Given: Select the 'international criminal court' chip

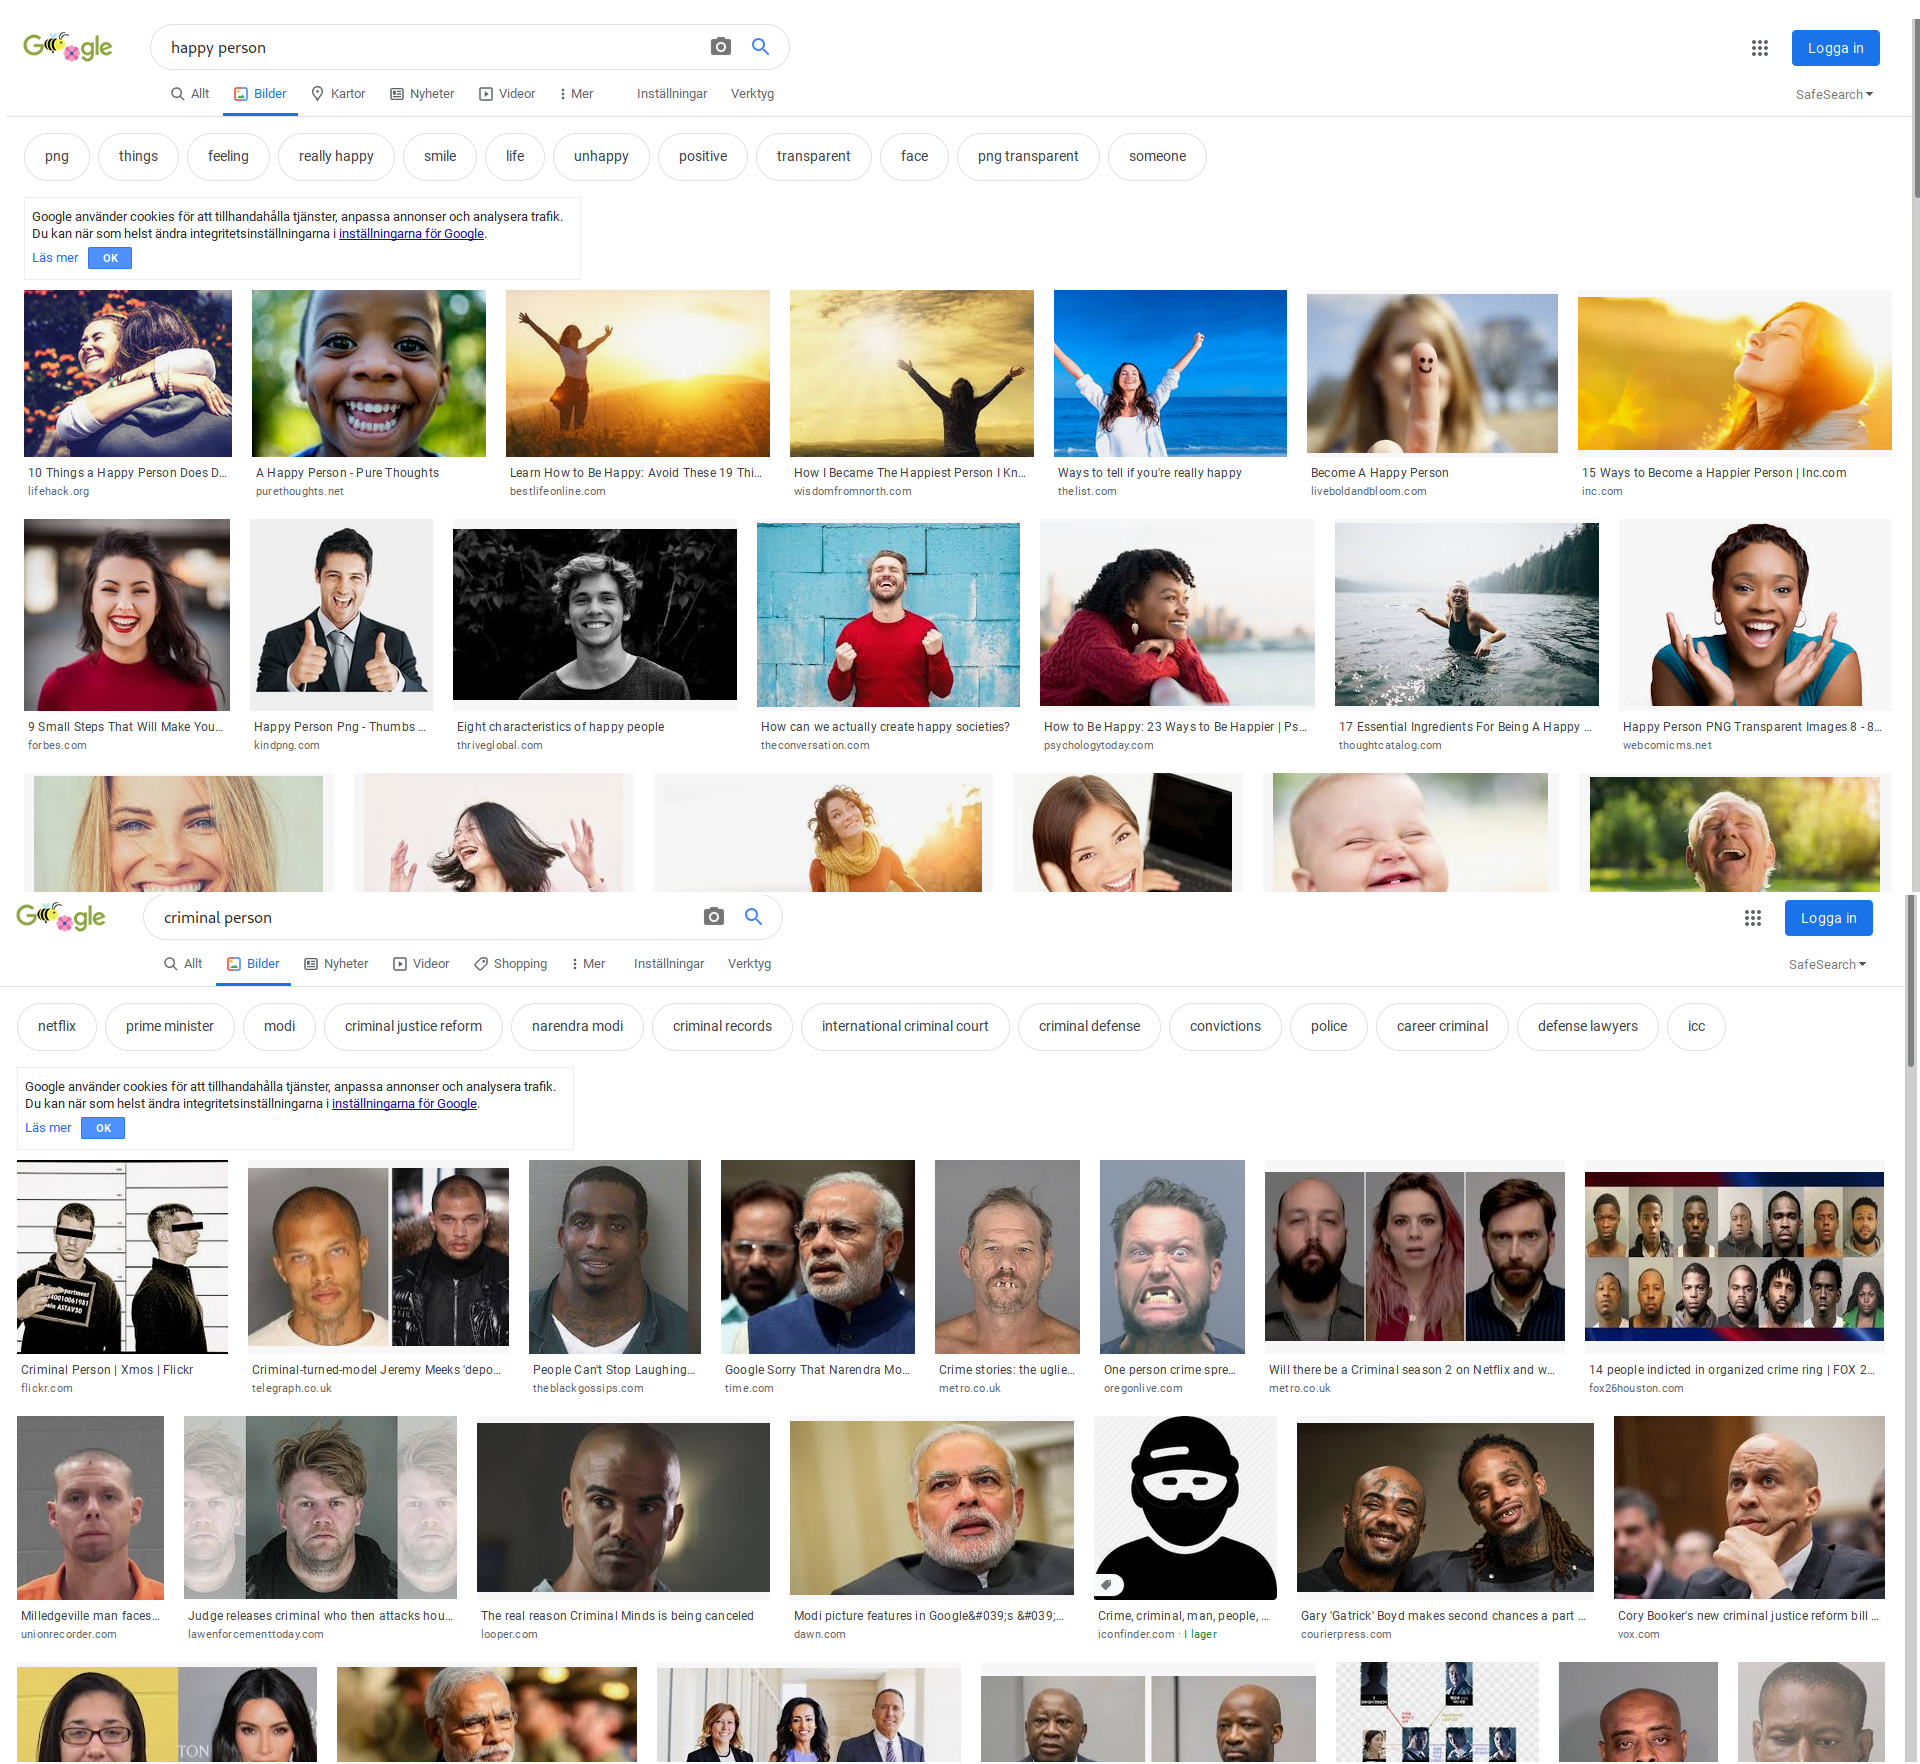Looking at the screenshot, I should 905,1027.
